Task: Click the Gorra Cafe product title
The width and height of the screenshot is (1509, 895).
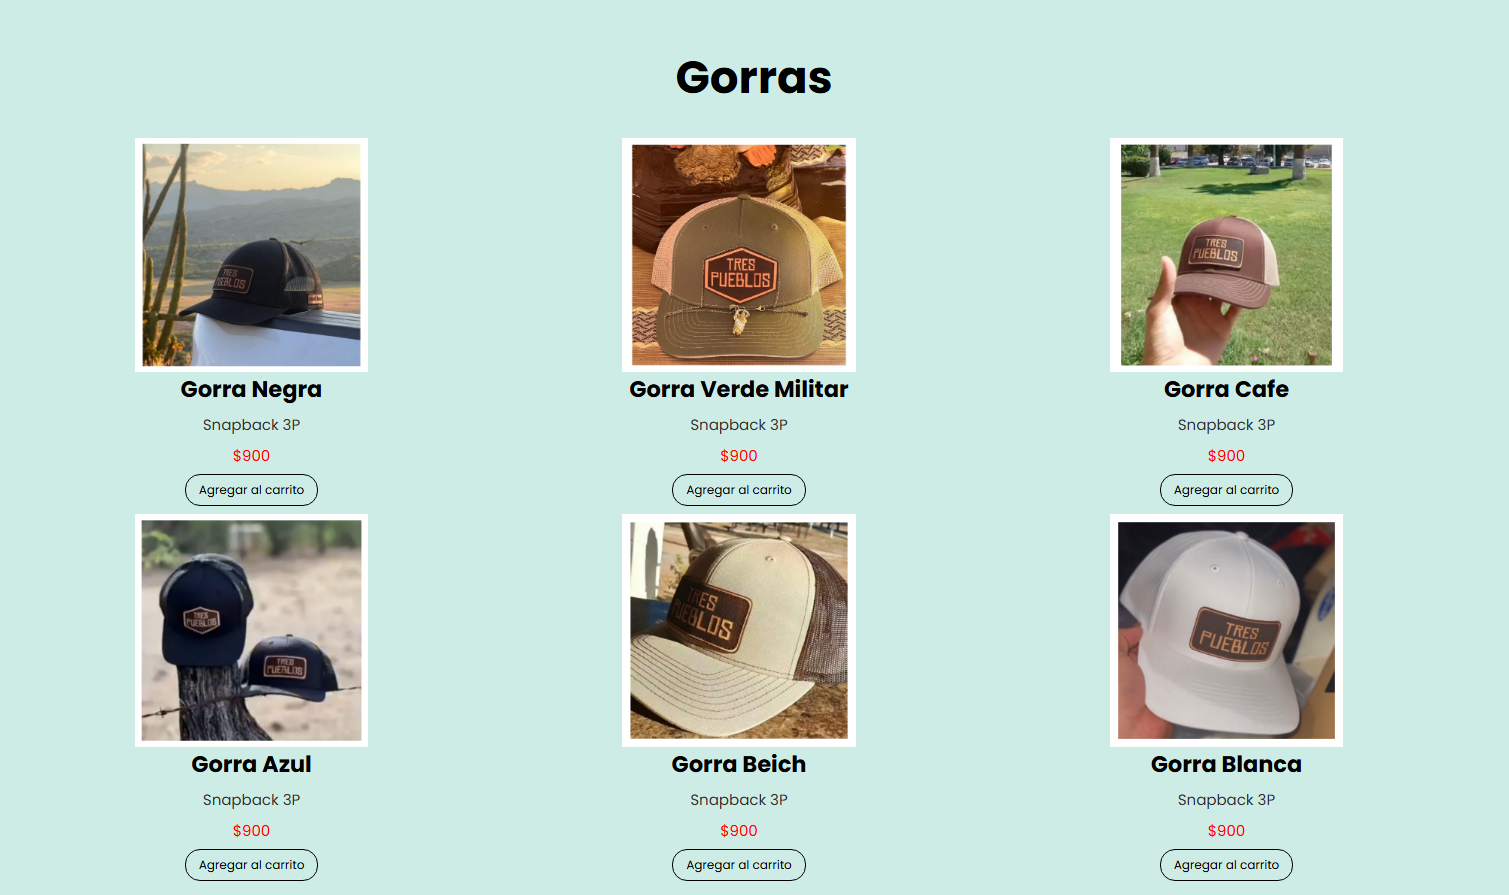Action: click(x=1226, y=389)
